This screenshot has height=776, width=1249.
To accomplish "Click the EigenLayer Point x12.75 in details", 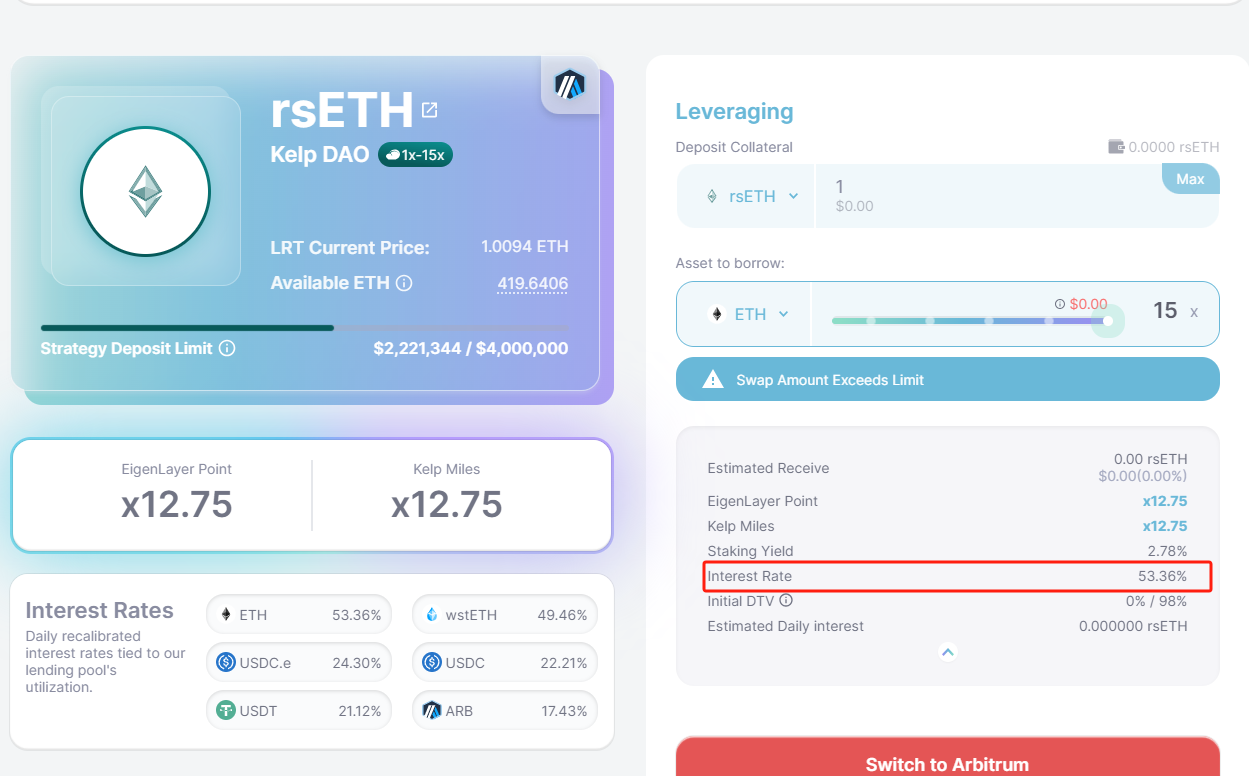I will coord(1165,501).
